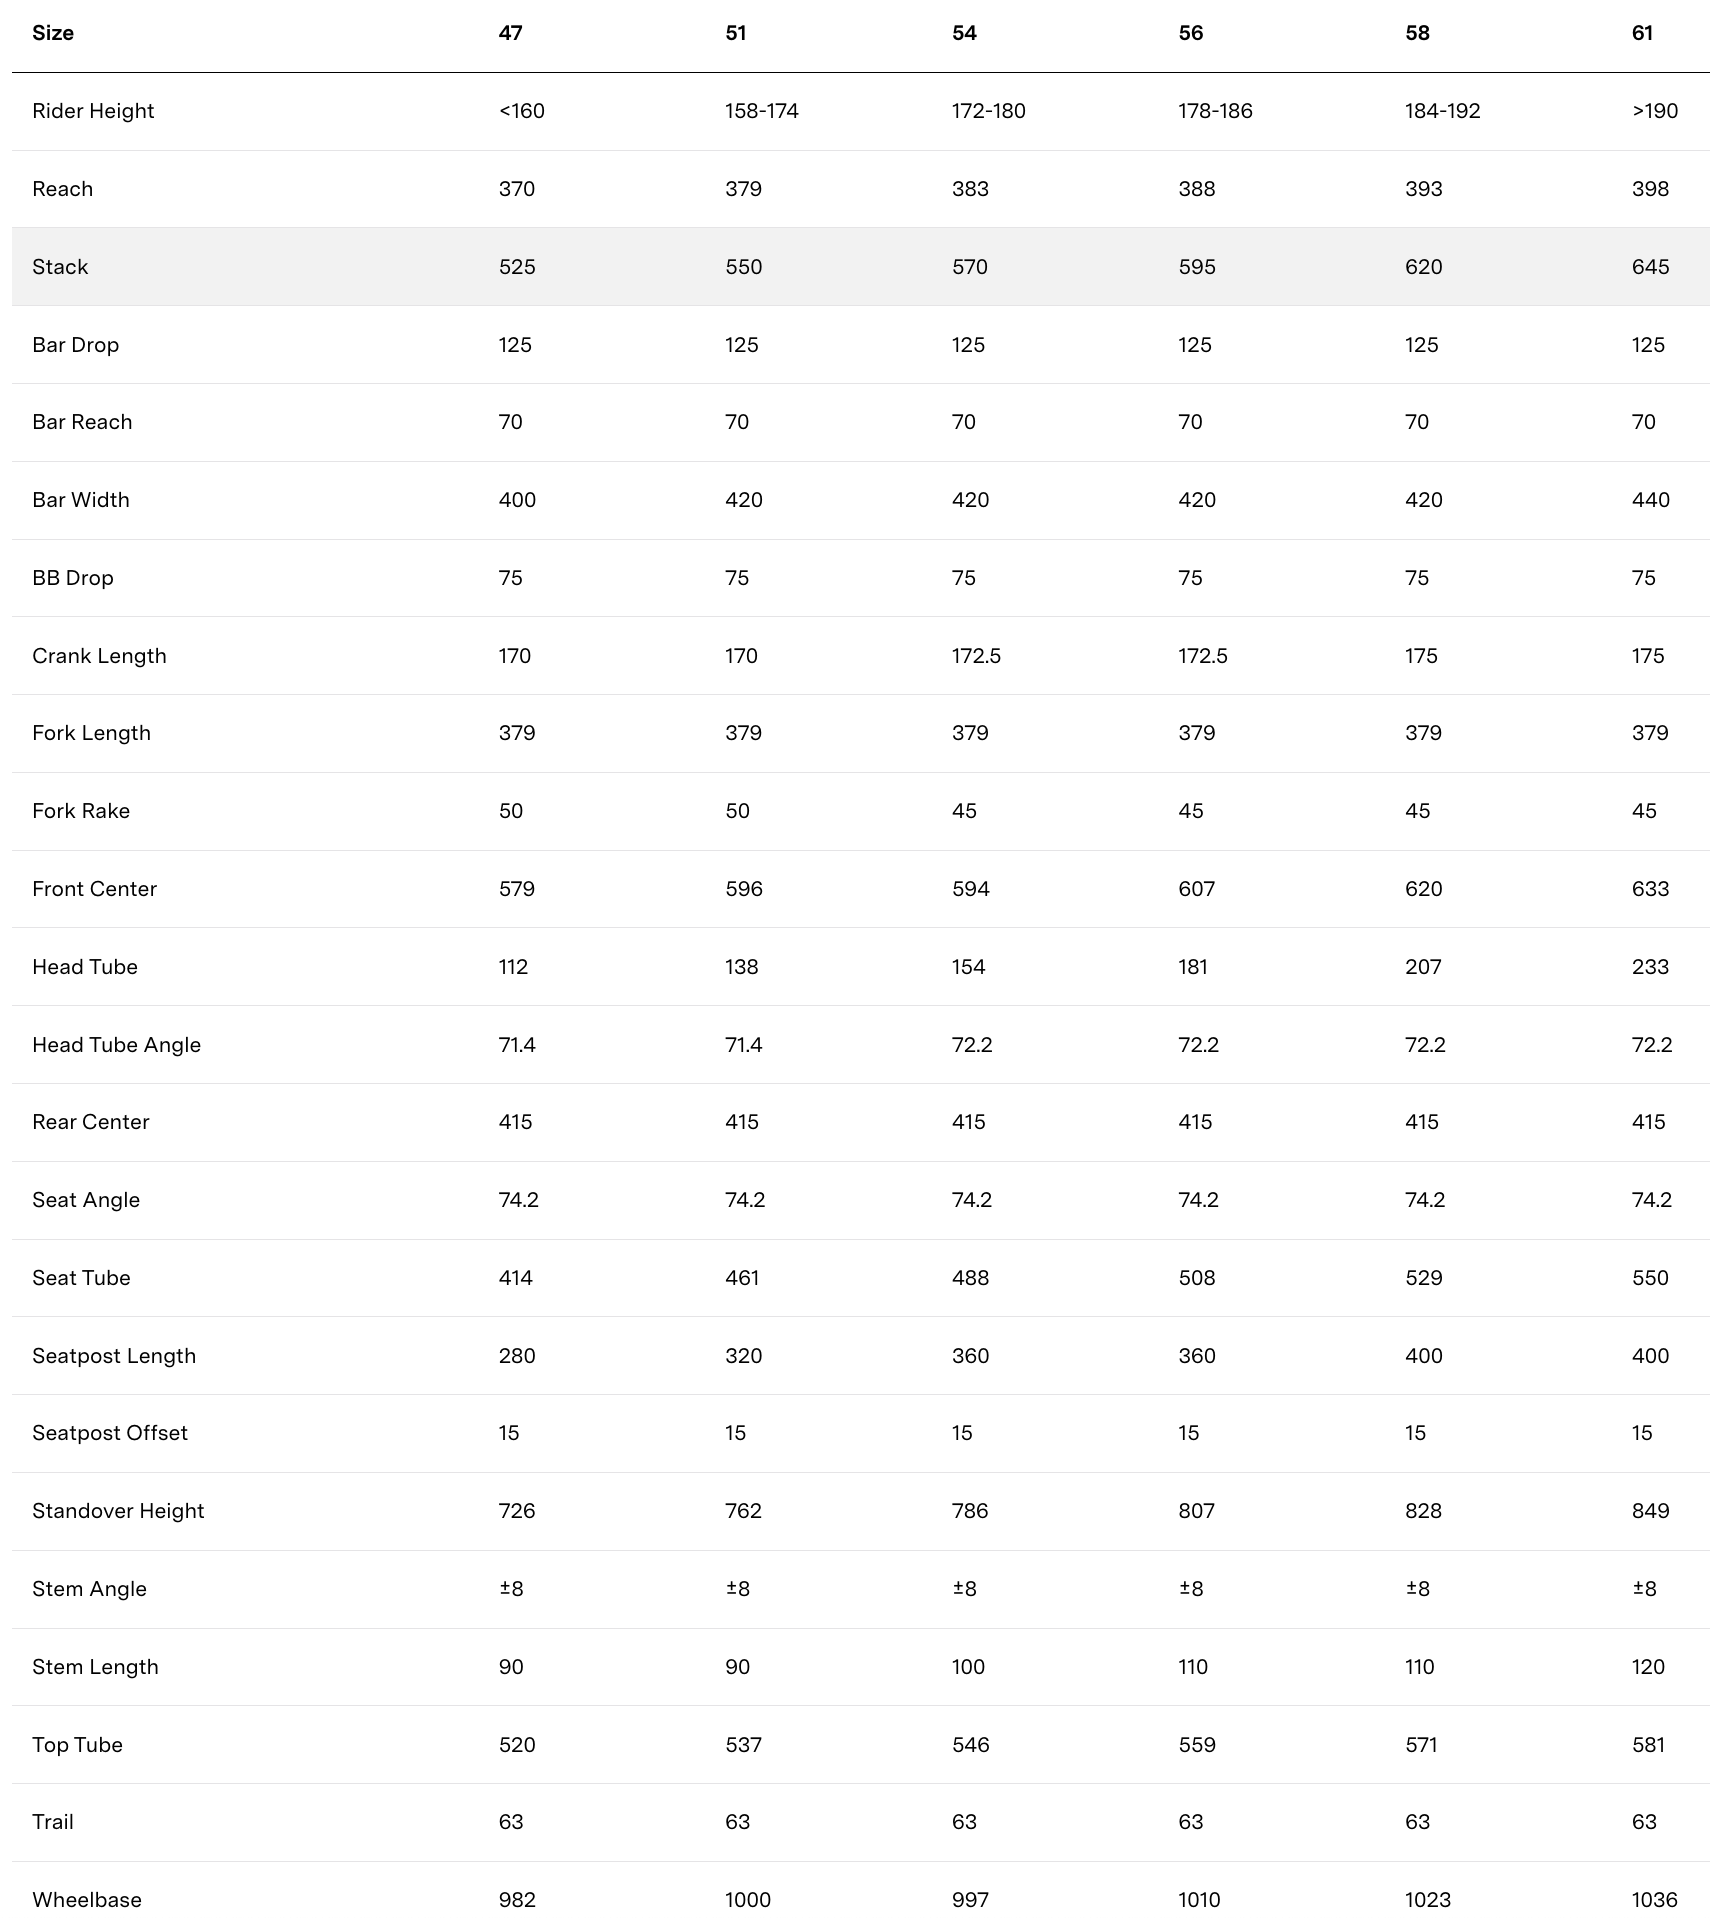The width and height of the screenshot is (1710, 1918).
Task: Click the Standover Height row label
Action: coord(118,1511)
